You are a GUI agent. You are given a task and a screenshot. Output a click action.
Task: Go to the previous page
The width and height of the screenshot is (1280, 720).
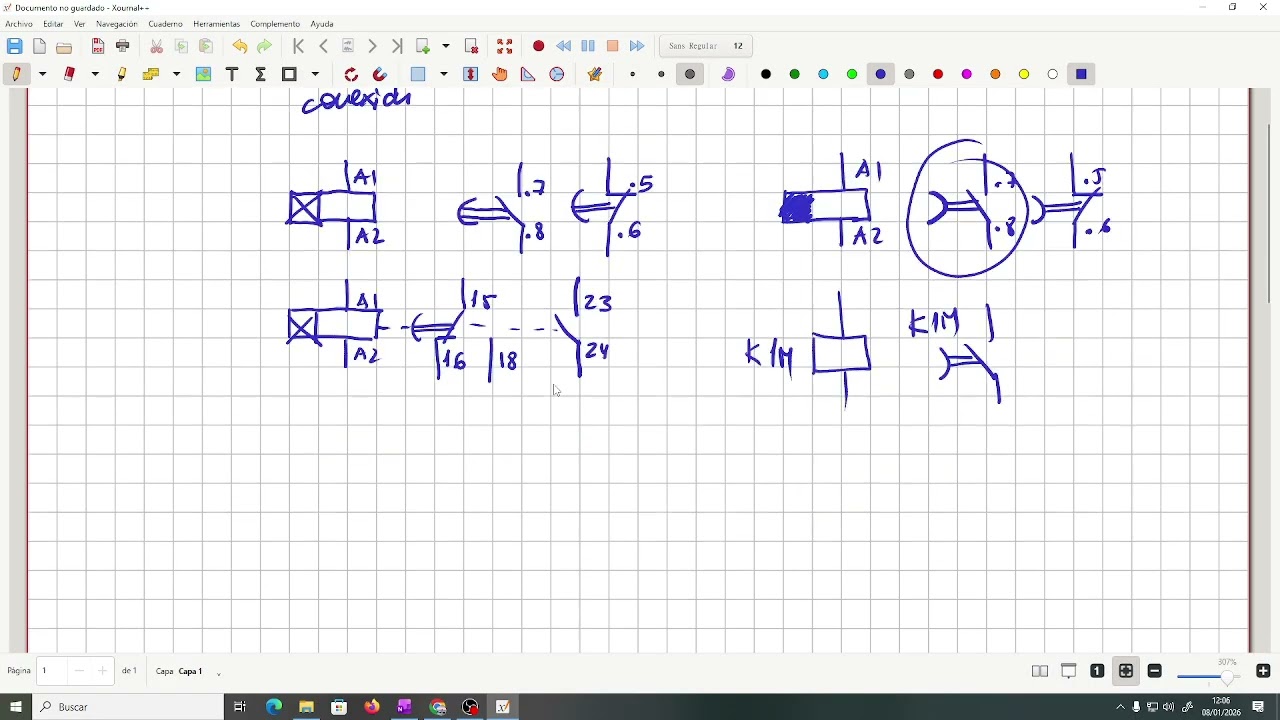(x=324, y=47)
